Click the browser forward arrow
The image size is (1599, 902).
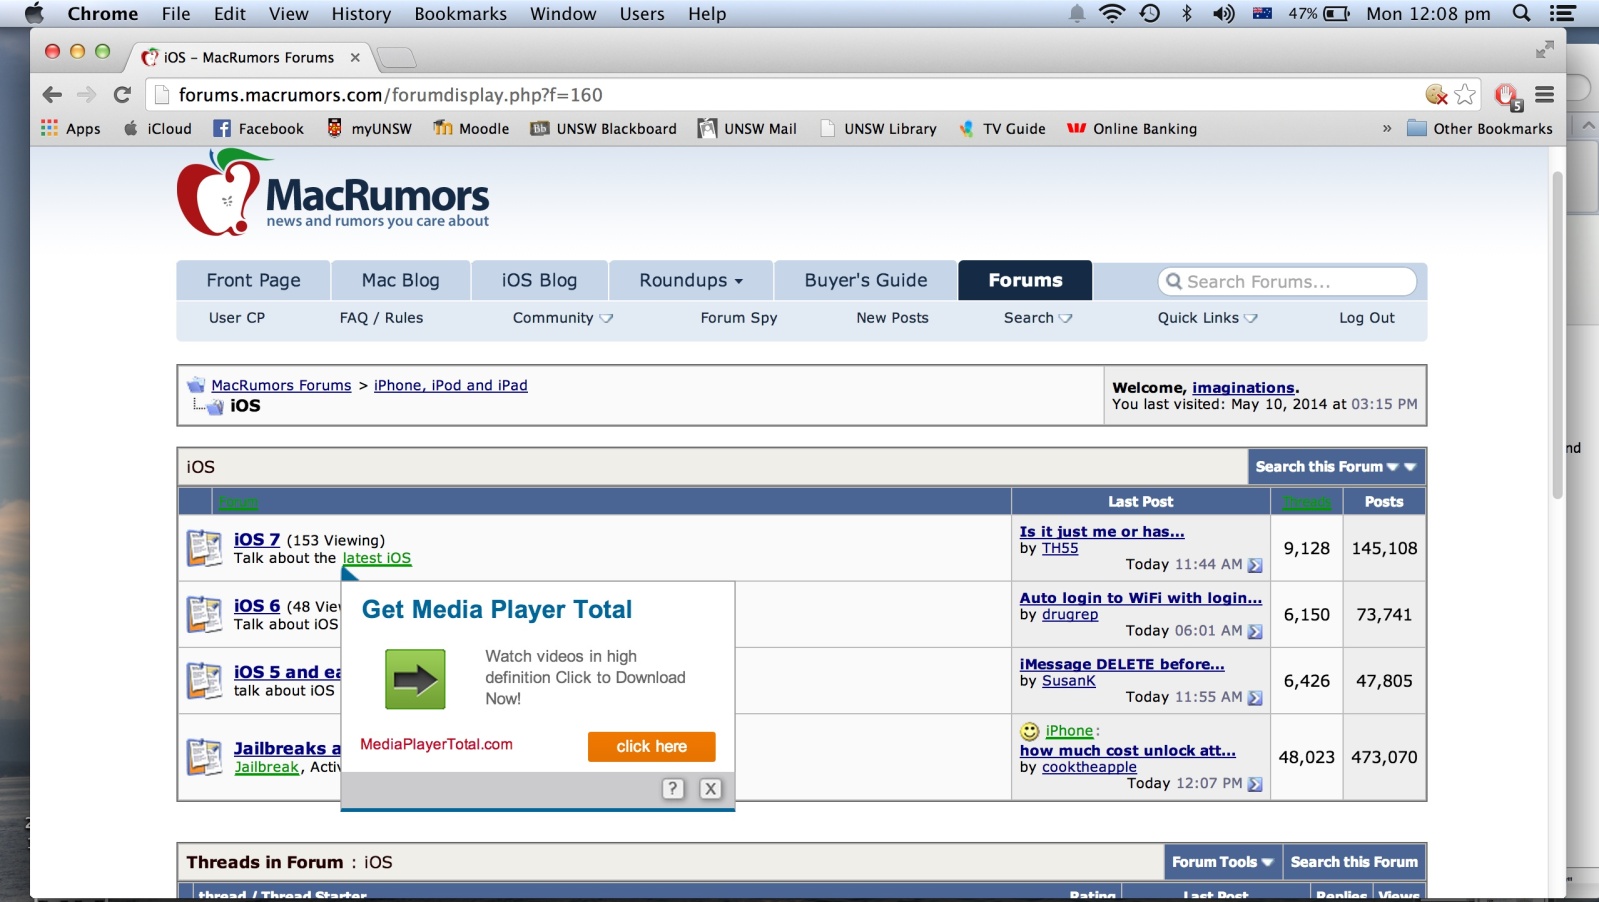(x=87, y=95)
